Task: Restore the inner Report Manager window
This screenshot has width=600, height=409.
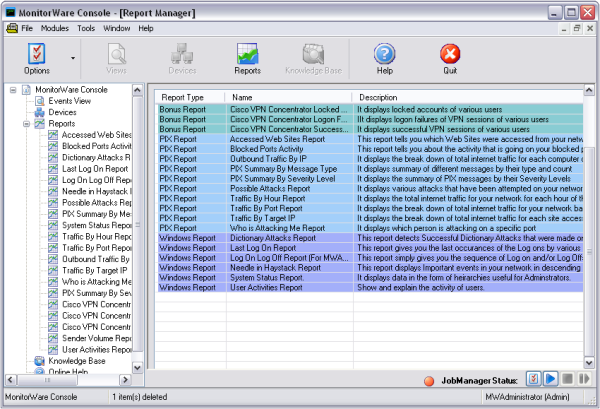Action: (577, 28)
